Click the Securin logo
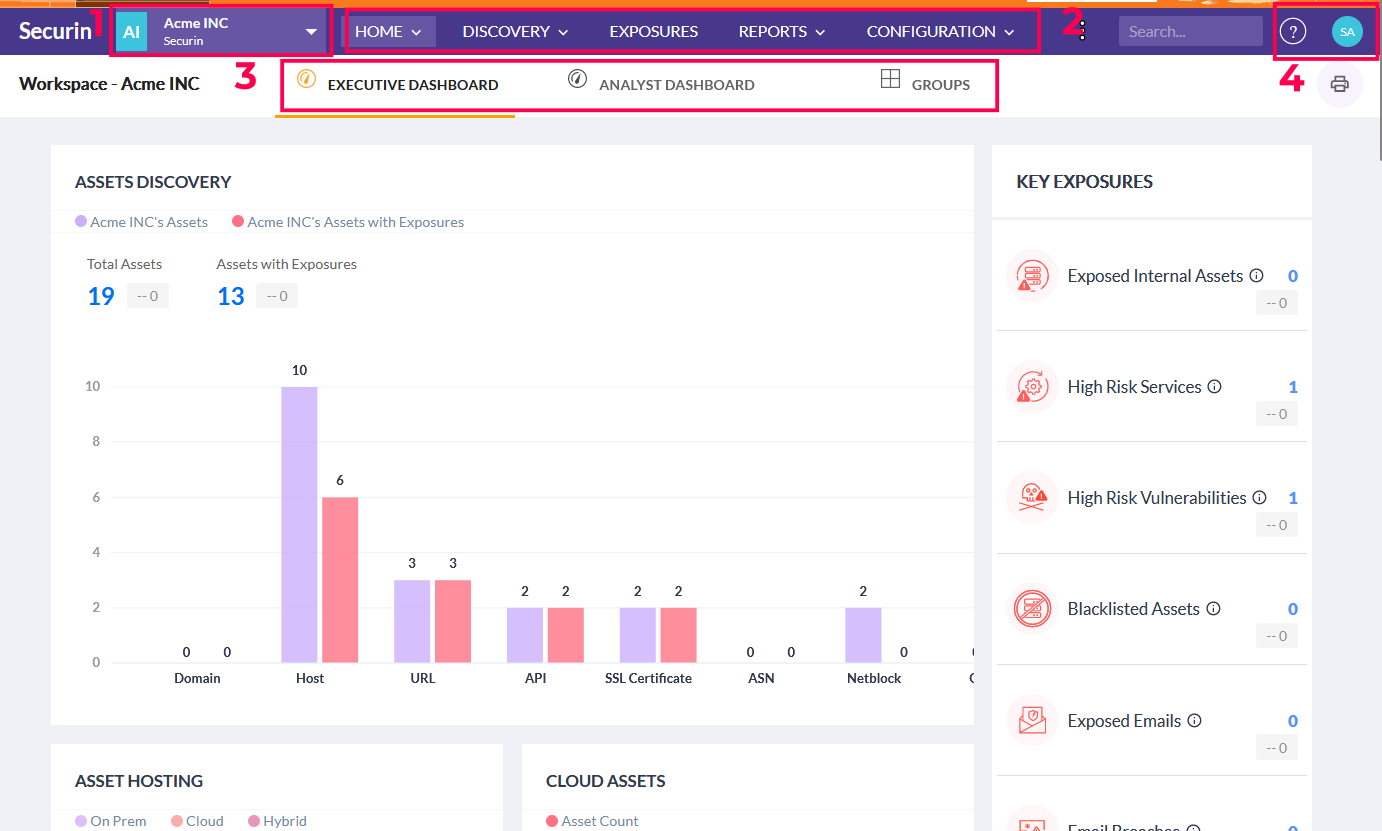1382x831 pixels. point(55,31)
